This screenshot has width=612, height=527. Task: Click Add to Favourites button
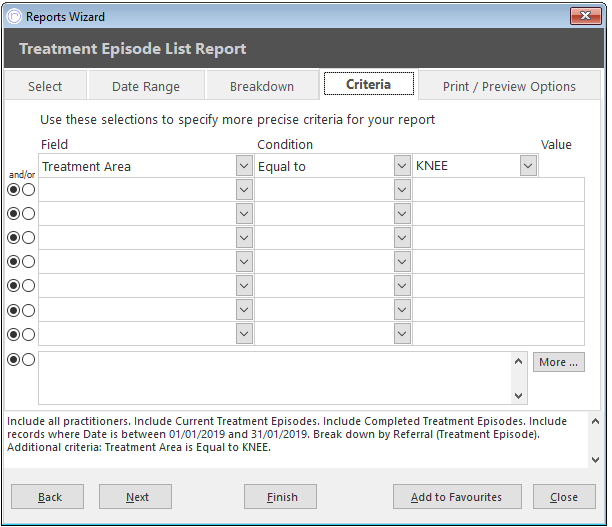457,497
